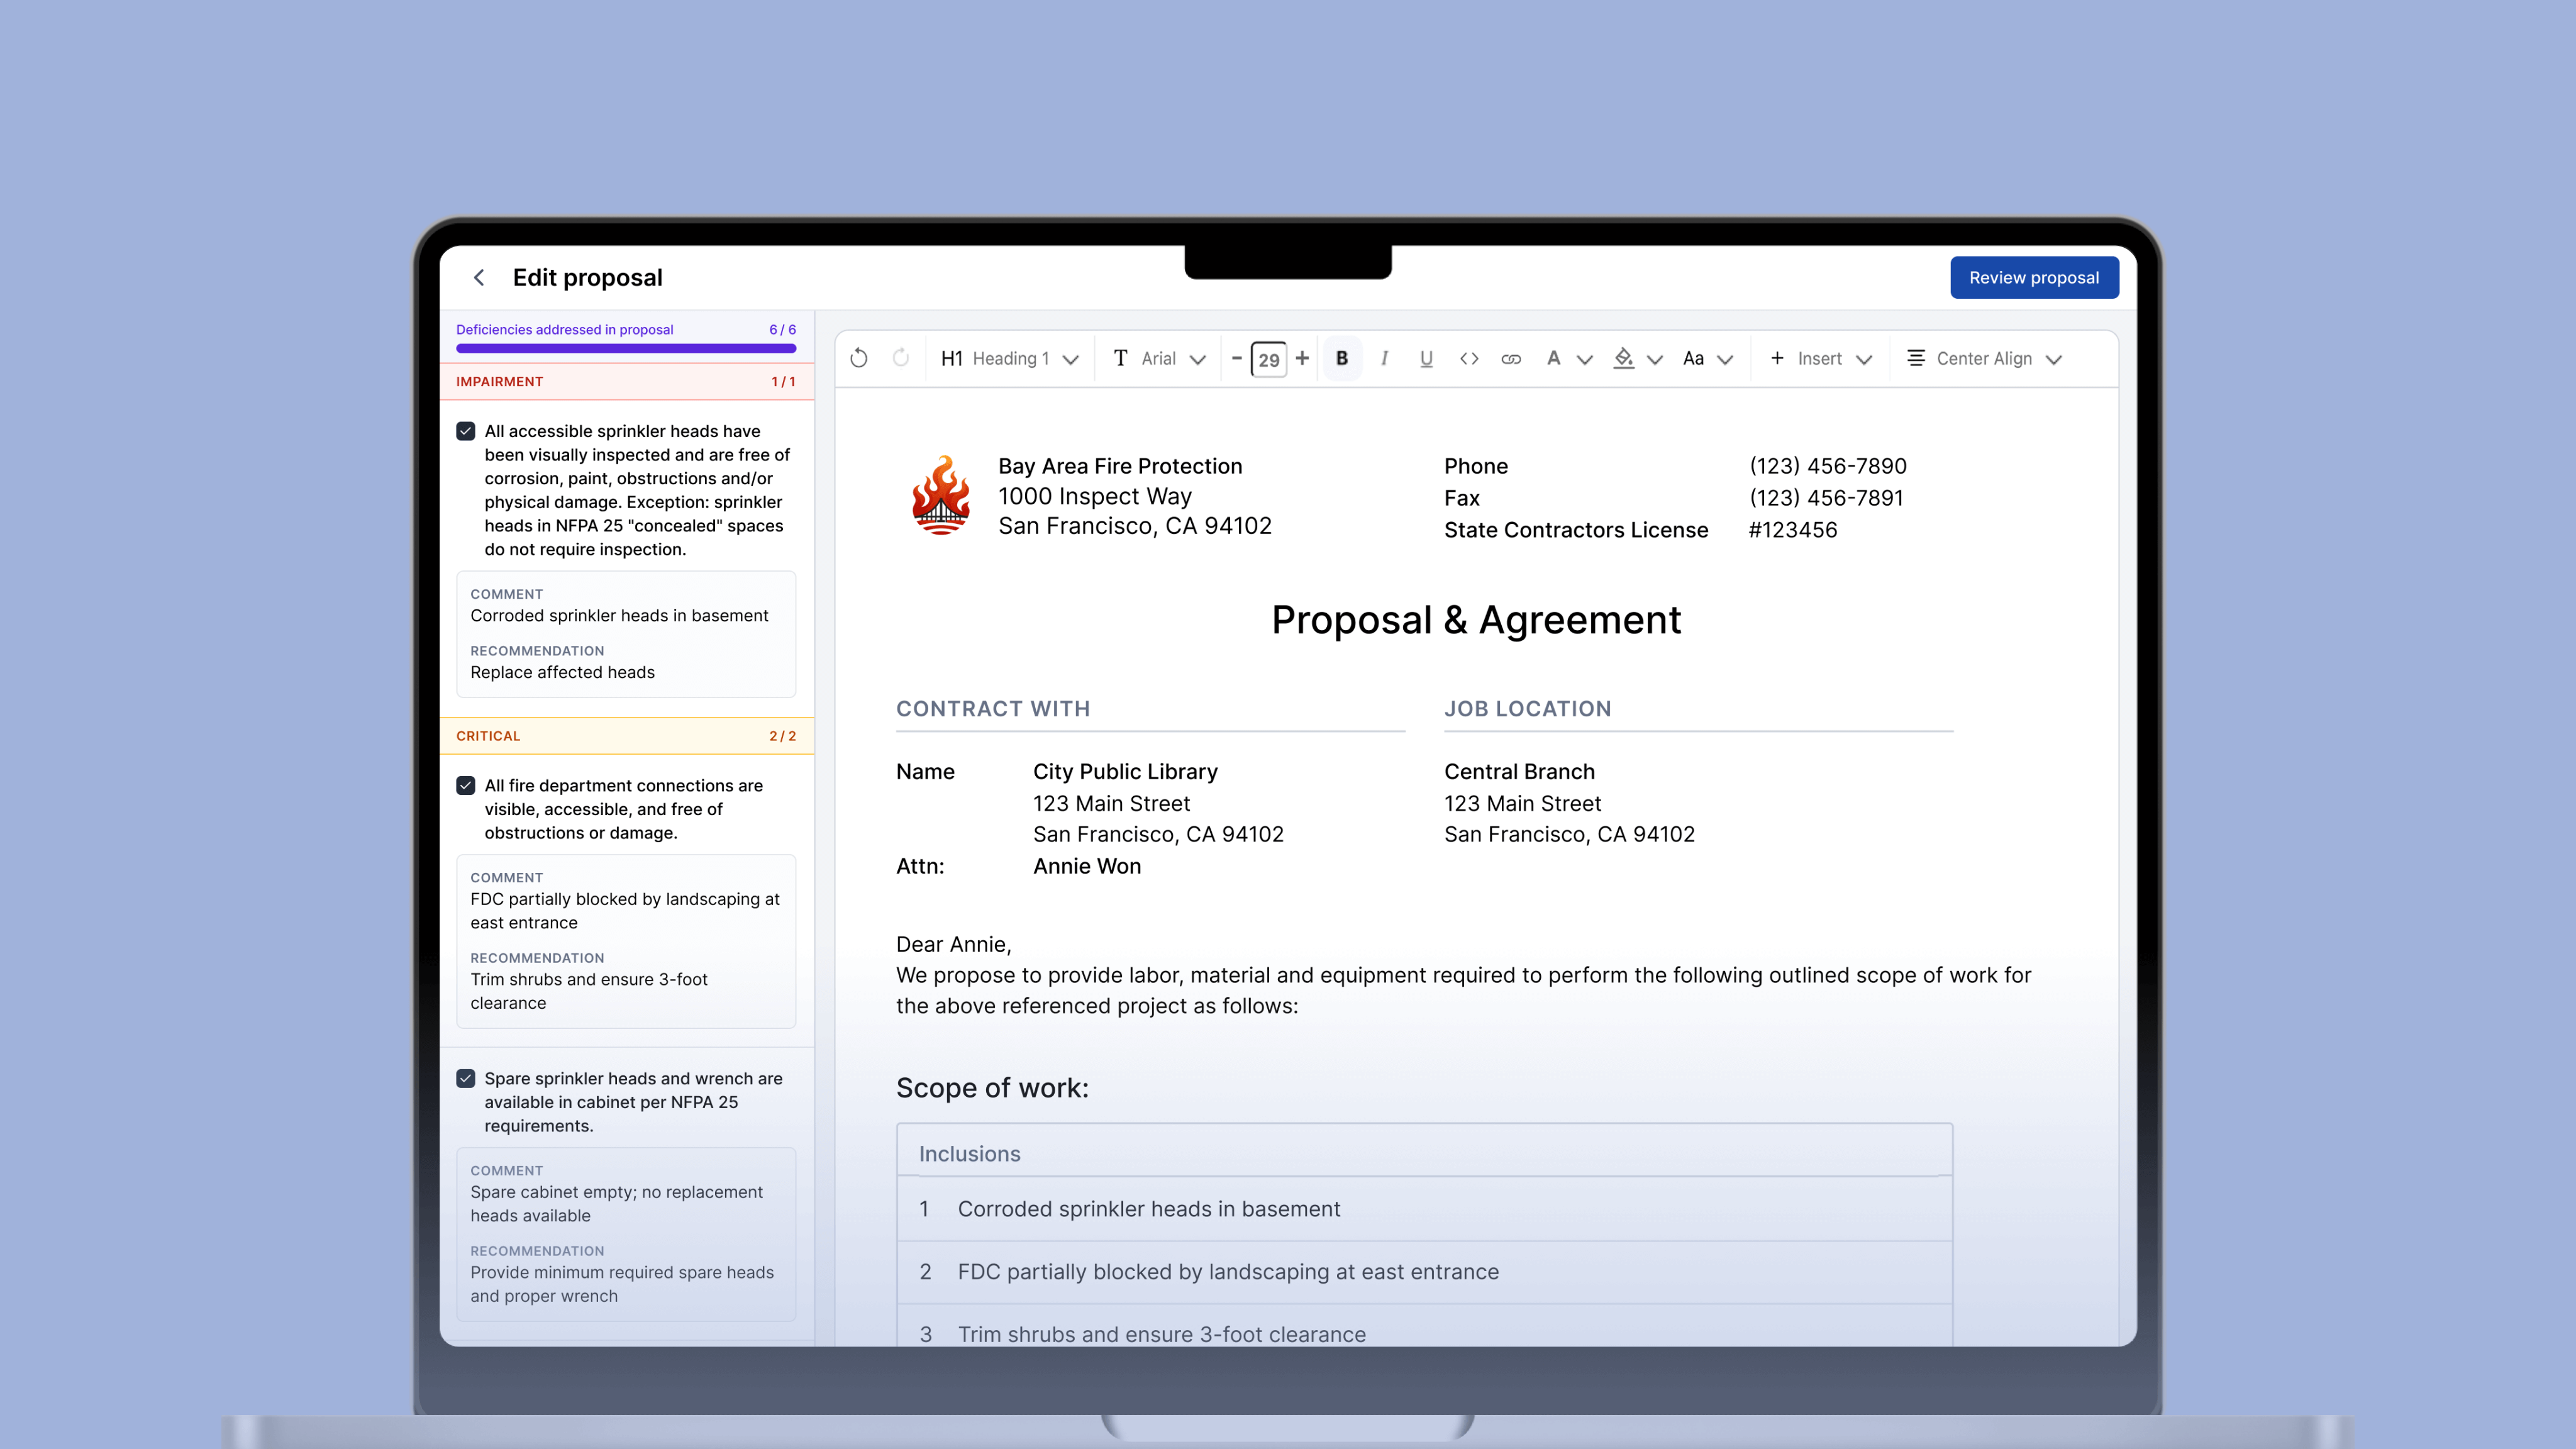Toggle bold formatting
Image resolution: width=2576 pixels, height=1449 pixels.
1342,358
